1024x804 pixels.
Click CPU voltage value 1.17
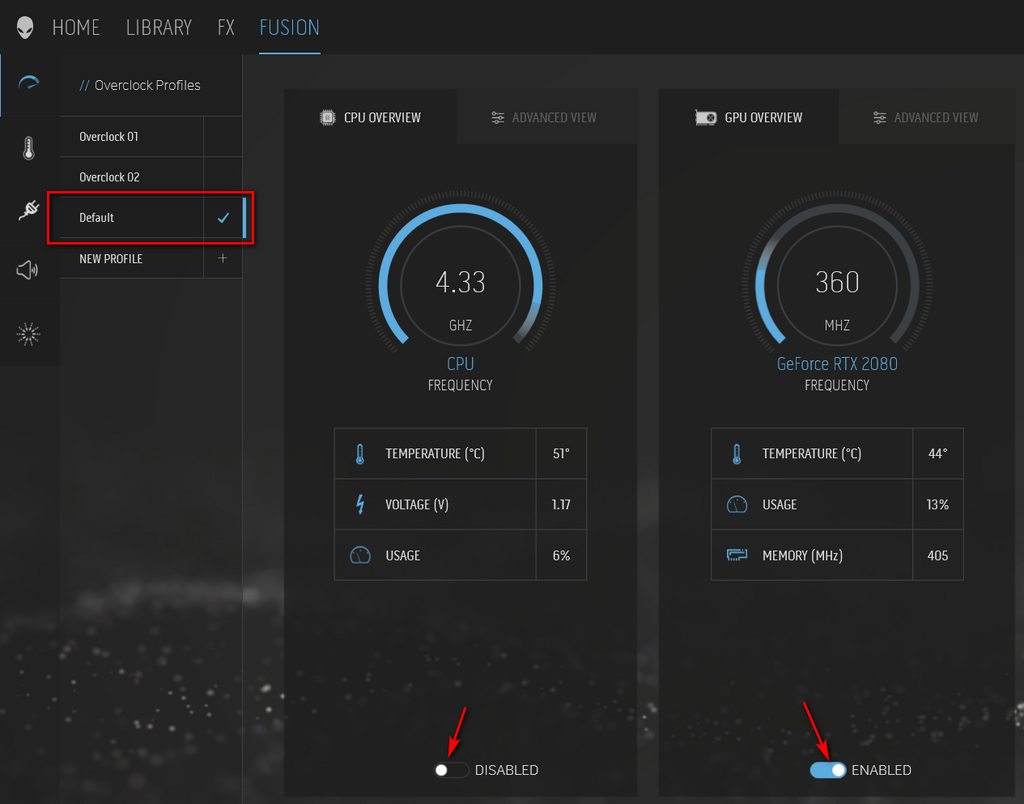point(561,504)
